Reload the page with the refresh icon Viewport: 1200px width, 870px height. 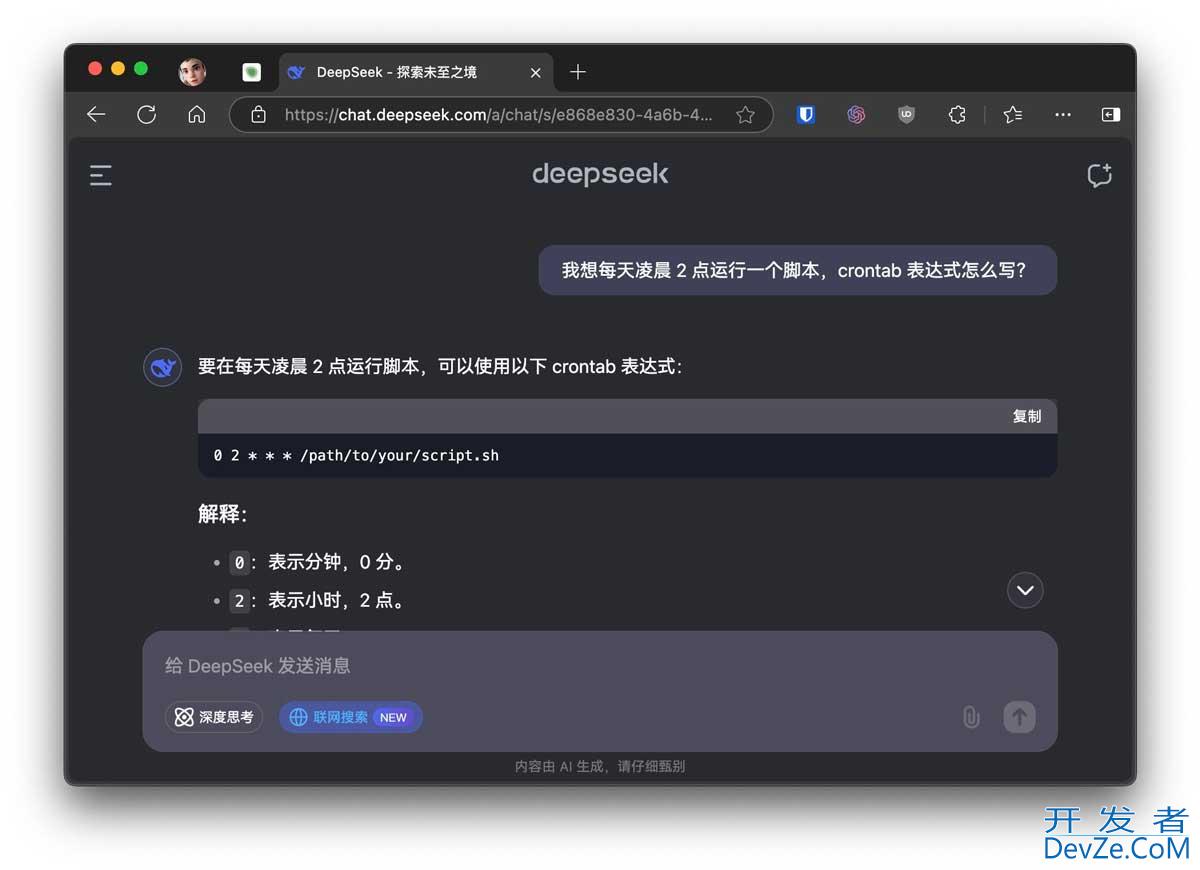pyautogui.click(x=146, y=114)
